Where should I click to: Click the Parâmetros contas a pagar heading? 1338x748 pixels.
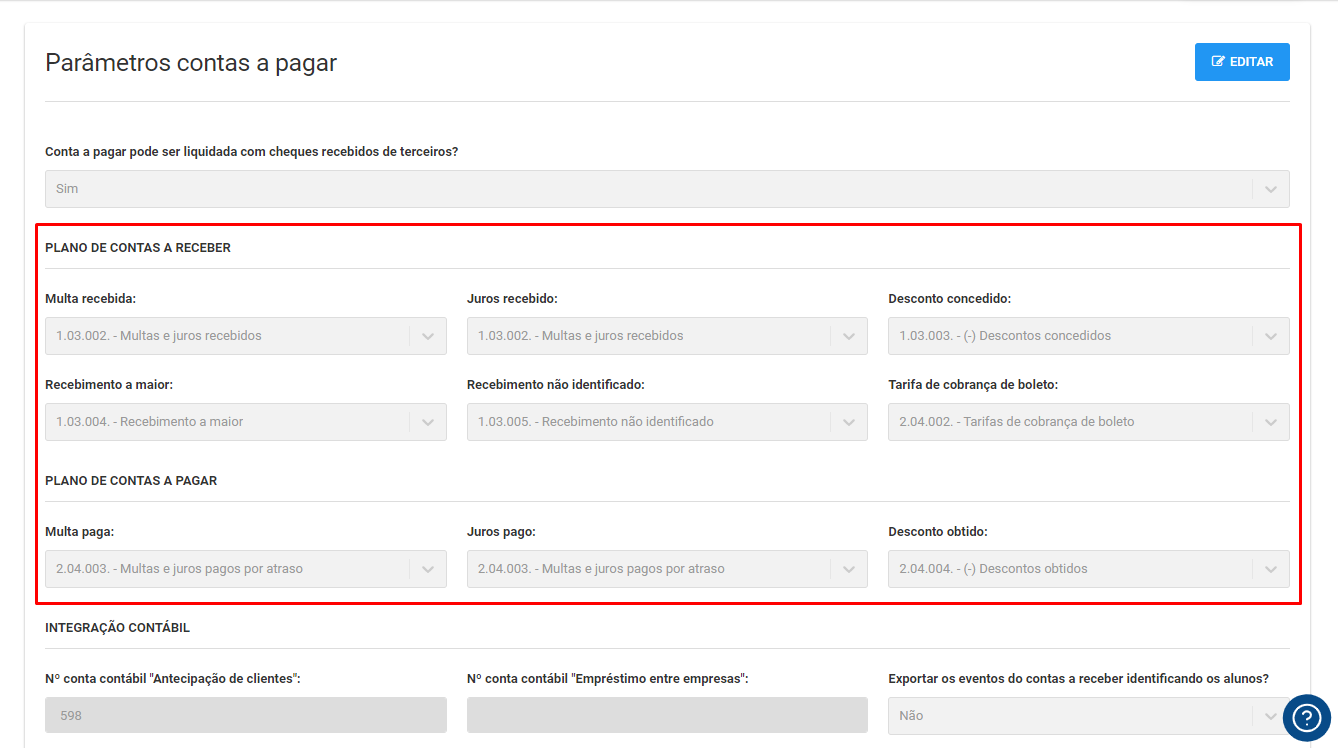(191, 63)
